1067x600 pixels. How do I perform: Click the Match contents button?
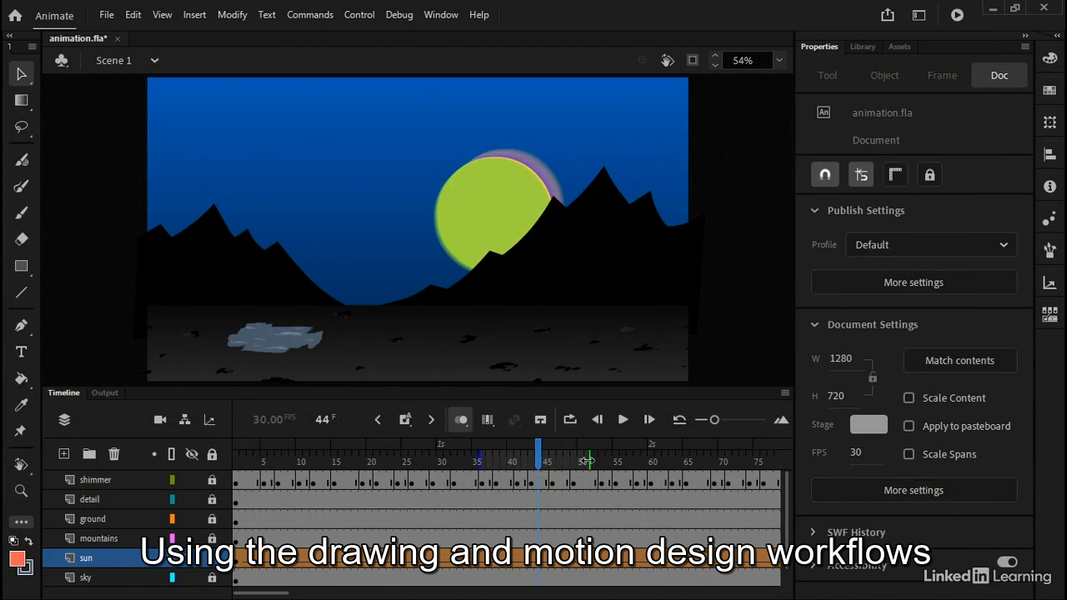959,360
